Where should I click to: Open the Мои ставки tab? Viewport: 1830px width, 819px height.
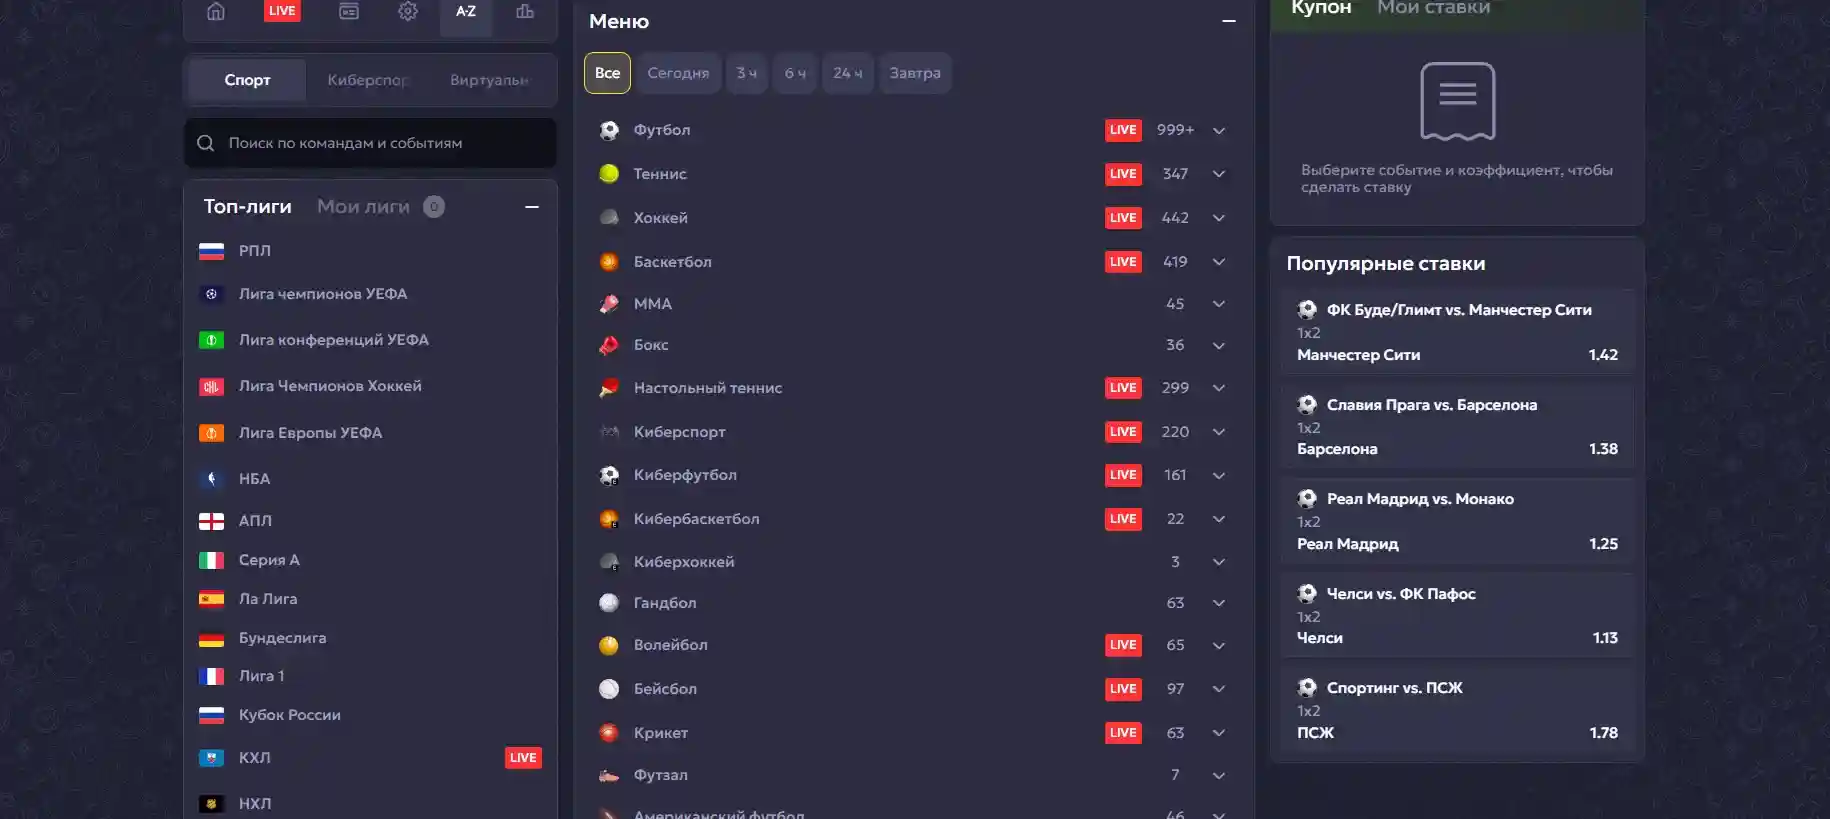click(1433, 8)
